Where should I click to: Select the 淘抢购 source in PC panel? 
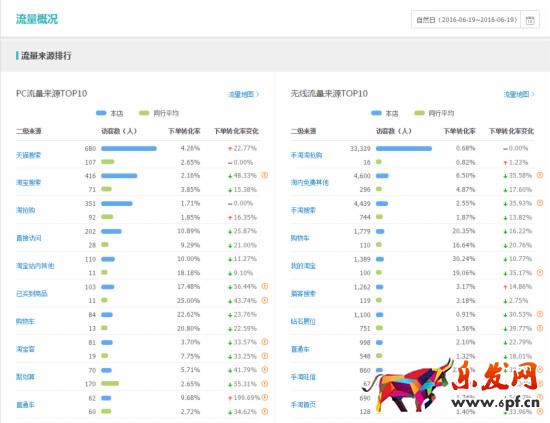click(x=26, y=210)
